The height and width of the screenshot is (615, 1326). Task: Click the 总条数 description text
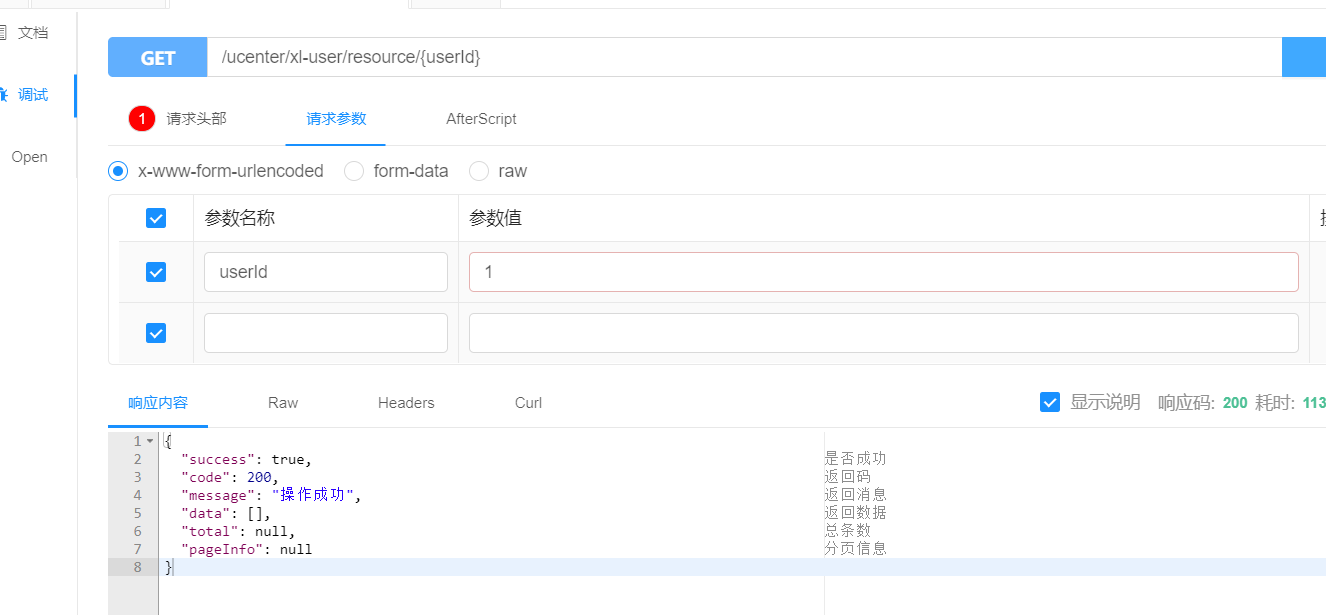(847, 531)
